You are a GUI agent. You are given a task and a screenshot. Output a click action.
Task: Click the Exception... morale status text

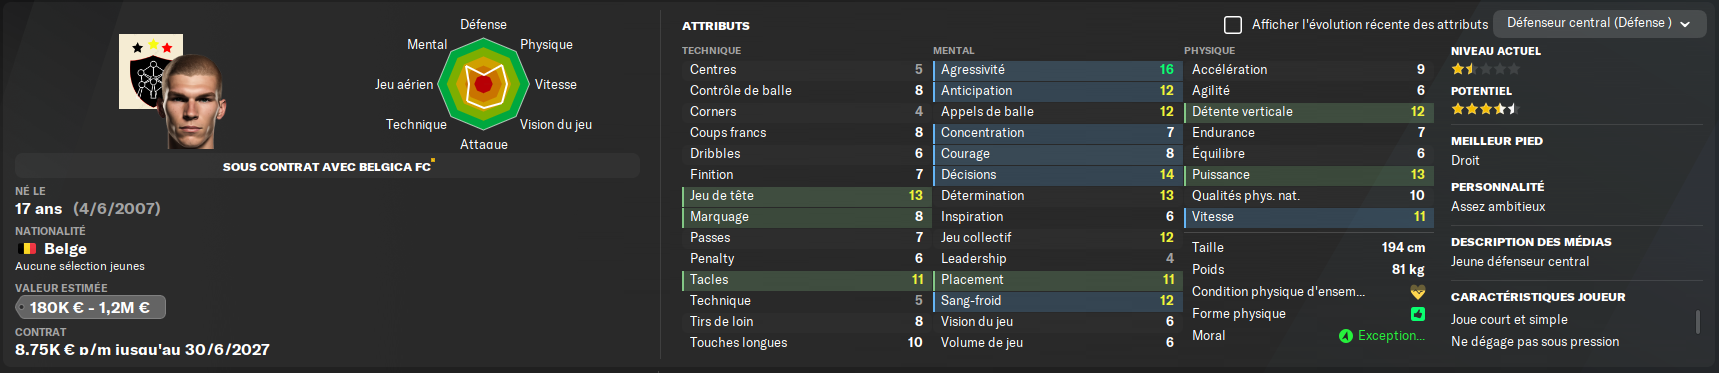tap(1391, 336)
